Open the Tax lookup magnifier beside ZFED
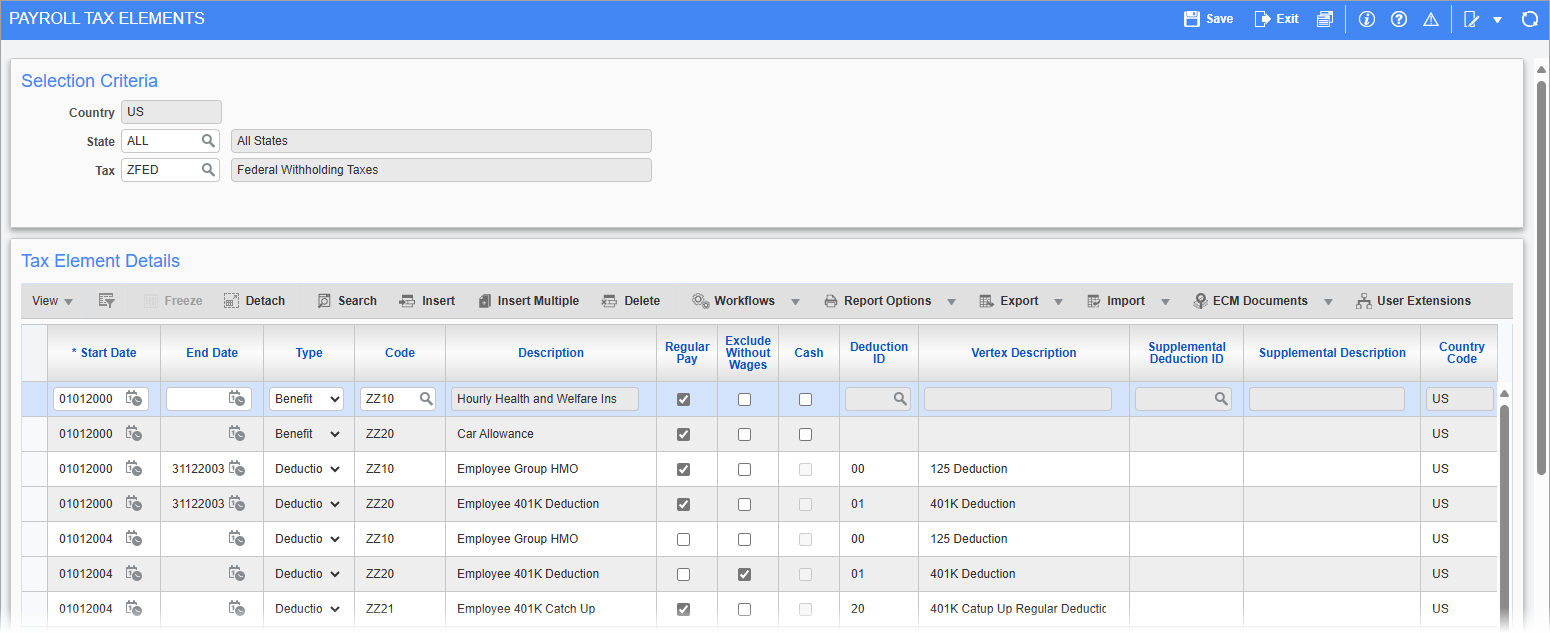1550x633 pixels. (x=207, y=170)
